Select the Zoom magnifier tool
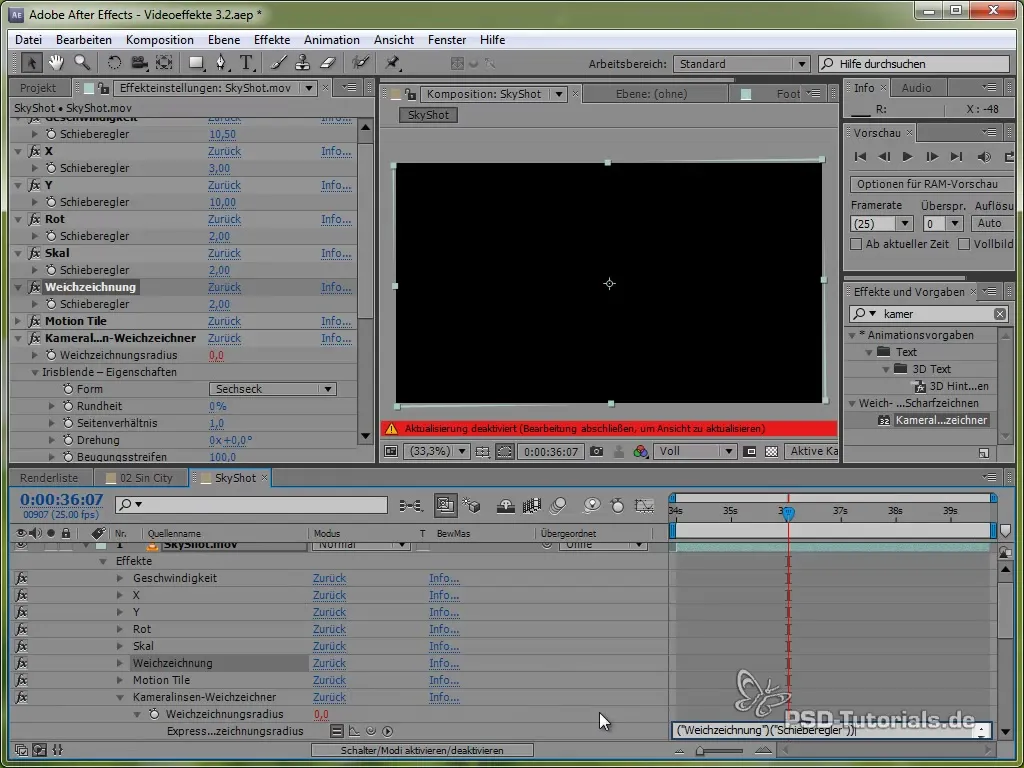Screen dimensions: 1024x768 coord(82,63)
